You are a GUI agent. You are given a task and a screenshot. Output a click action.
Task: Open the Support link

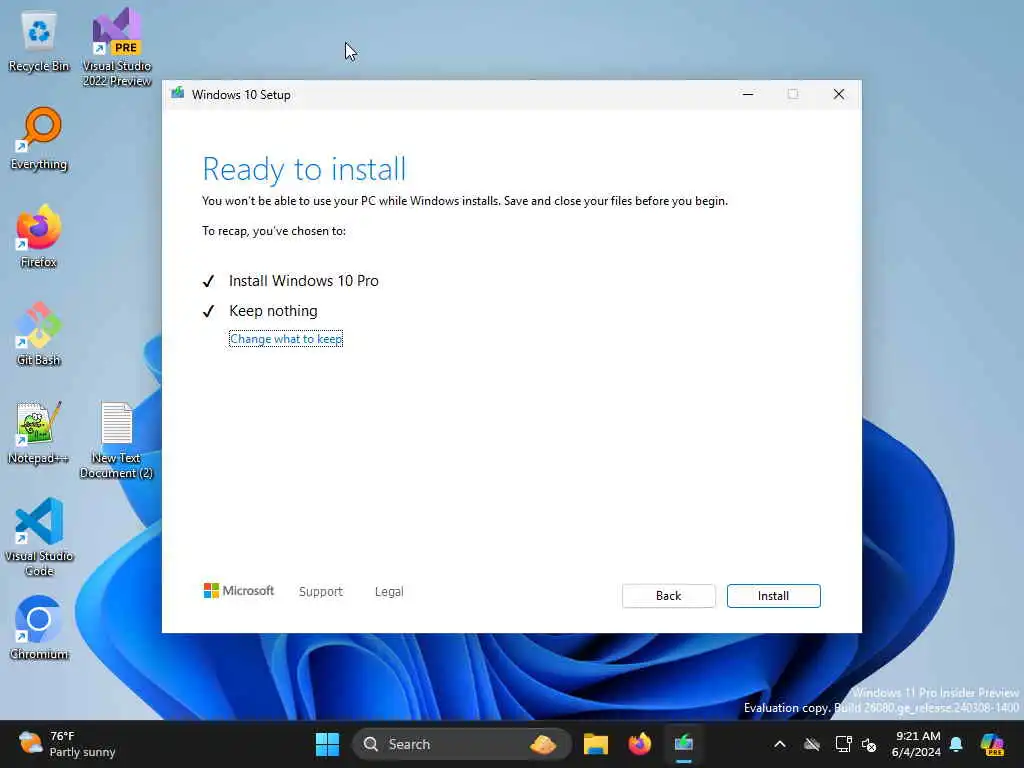point(321,592)
